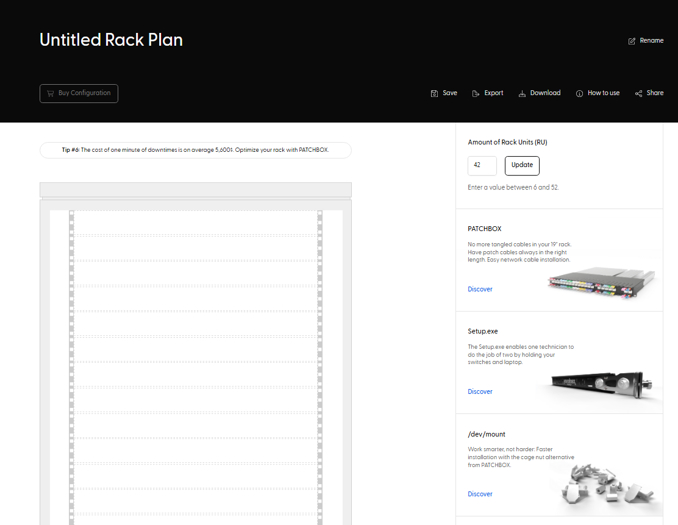Choose the Export menu item text
678x525 pixels.
tap(493, 93)
